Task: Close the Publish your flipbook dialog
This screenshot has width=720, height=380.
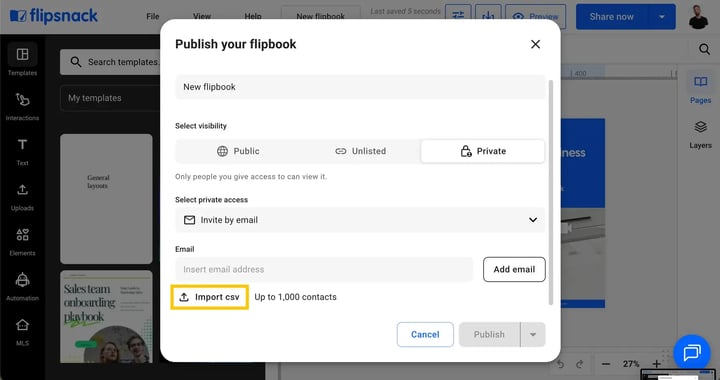Action: coord(535,44)
